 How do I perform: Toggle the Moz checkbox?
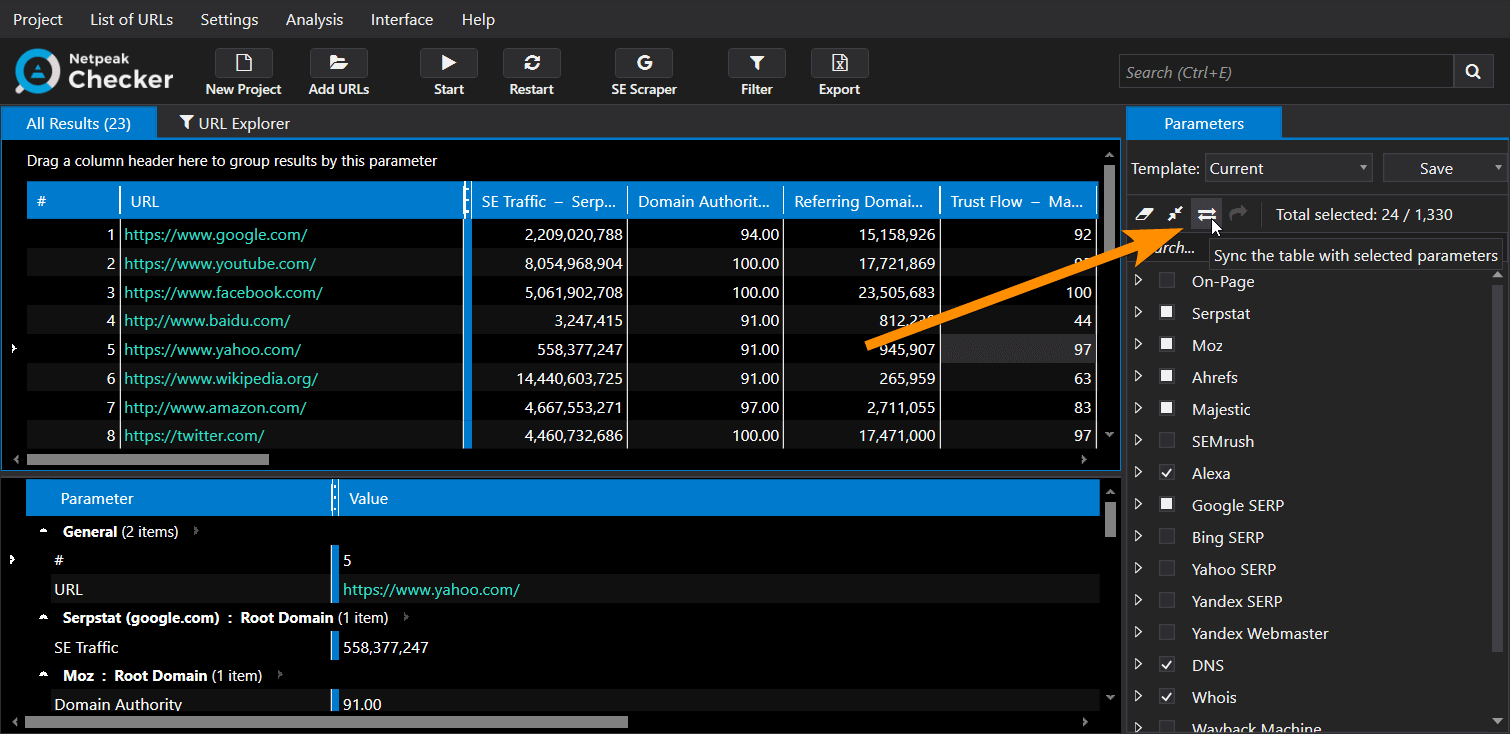[1167, 345]
